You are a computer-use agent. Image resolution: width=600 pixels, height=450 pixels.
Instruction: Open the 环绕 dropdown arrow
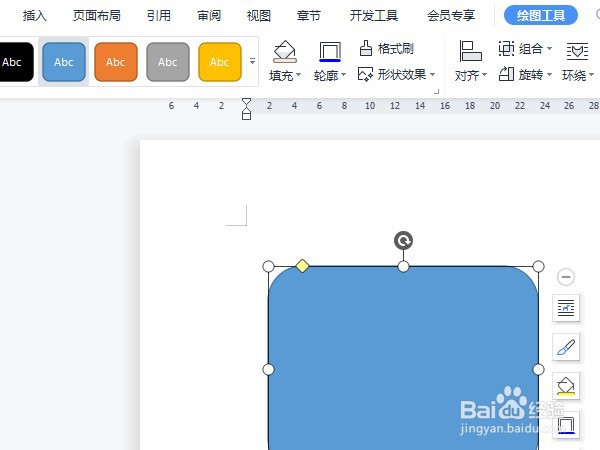592,75
